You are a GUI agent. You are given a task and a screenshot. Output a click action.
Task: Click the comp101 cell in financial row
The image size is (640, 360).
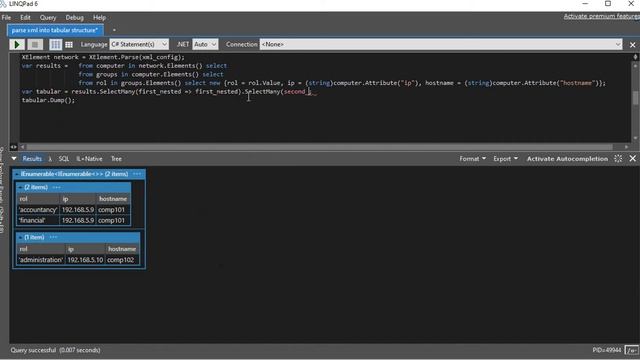(x=113, y=220)
